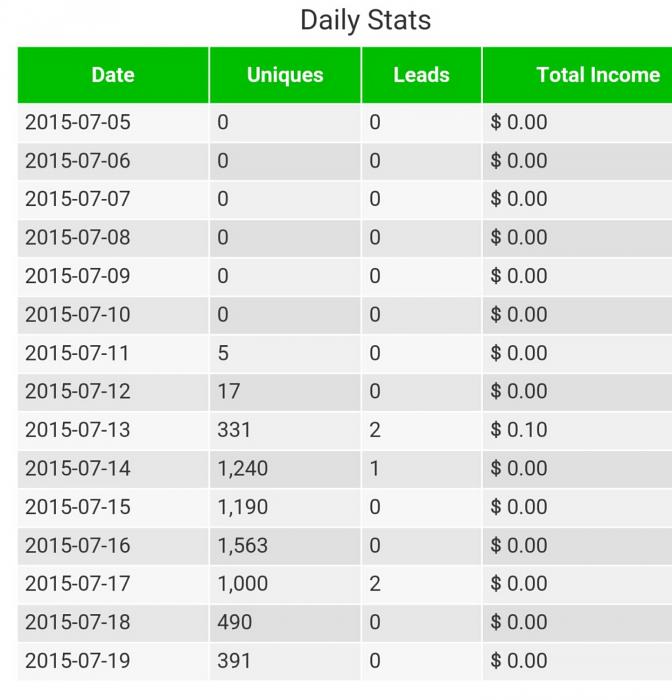Click the Daily Stats title

[x=366, y=21]
